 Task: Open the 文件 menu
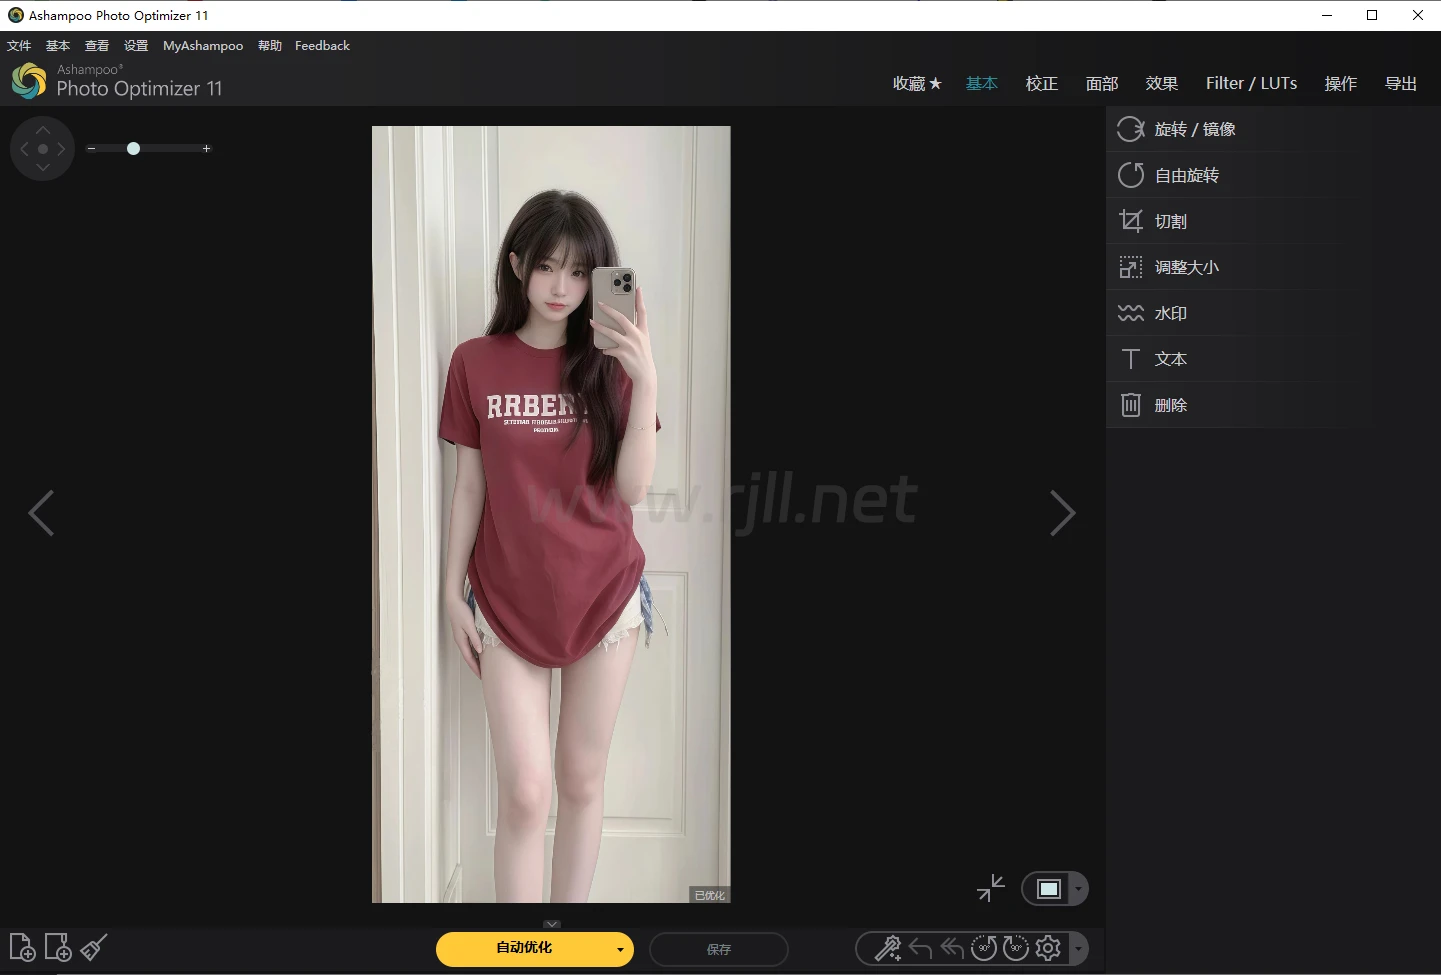coord(19,46)
